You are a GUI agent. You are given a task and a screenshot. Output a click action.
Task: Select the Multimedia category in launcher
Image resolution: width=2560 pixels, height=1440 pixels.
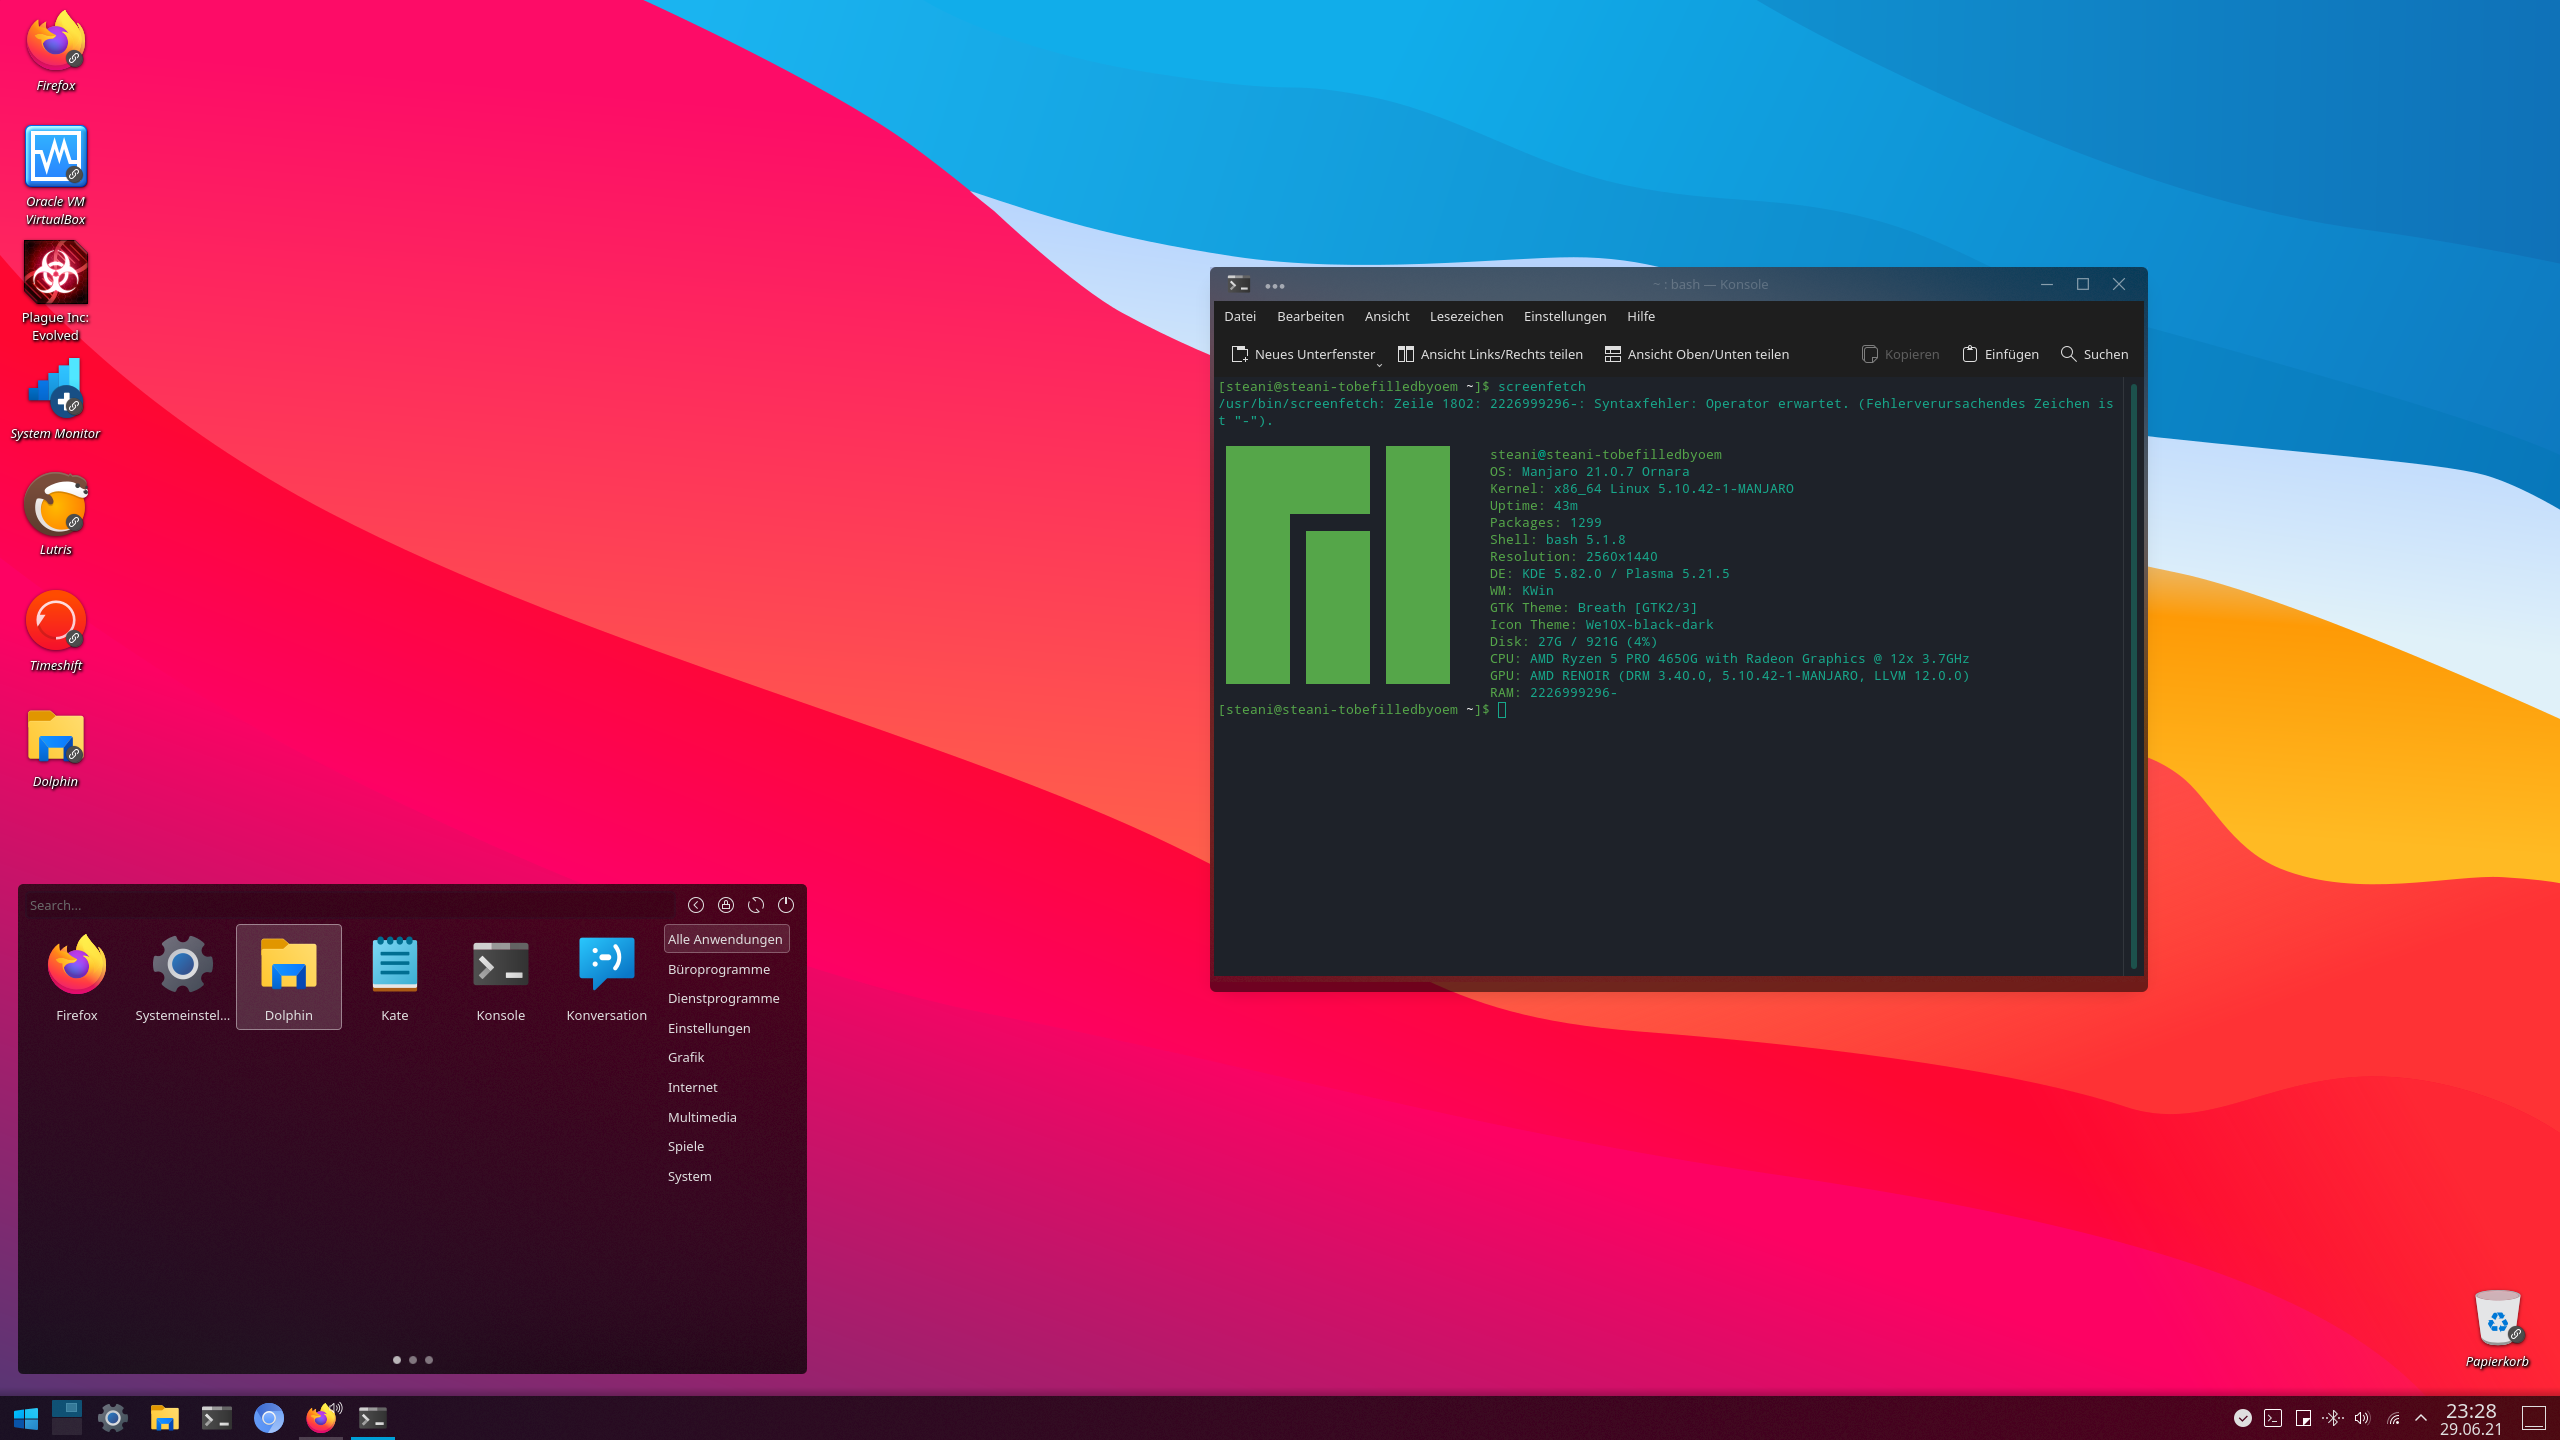pyautogui.click(x=702, y=1117)
